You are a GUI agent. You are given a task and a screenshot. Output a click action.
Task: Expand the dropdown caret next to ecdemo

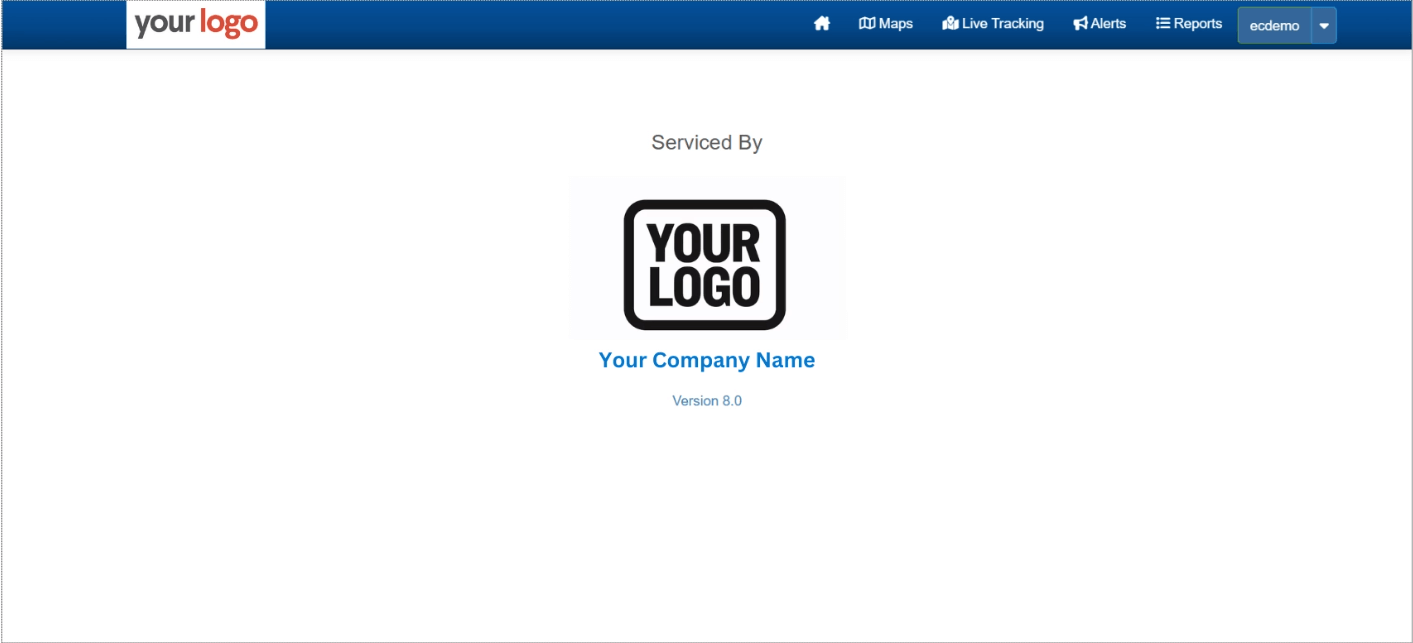point(1324,26)
